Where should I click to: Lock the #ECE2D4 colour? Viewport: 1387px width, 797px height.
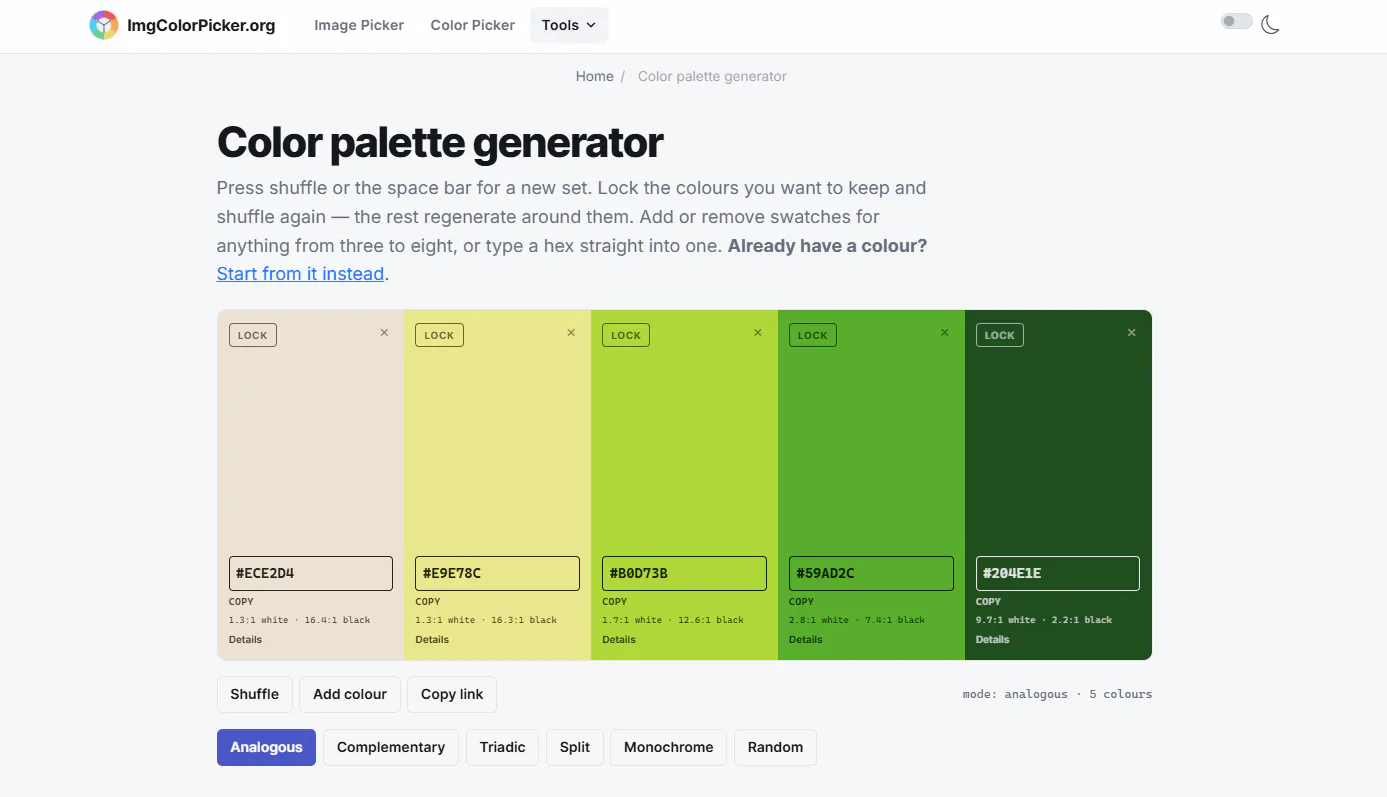pos(253,335)
